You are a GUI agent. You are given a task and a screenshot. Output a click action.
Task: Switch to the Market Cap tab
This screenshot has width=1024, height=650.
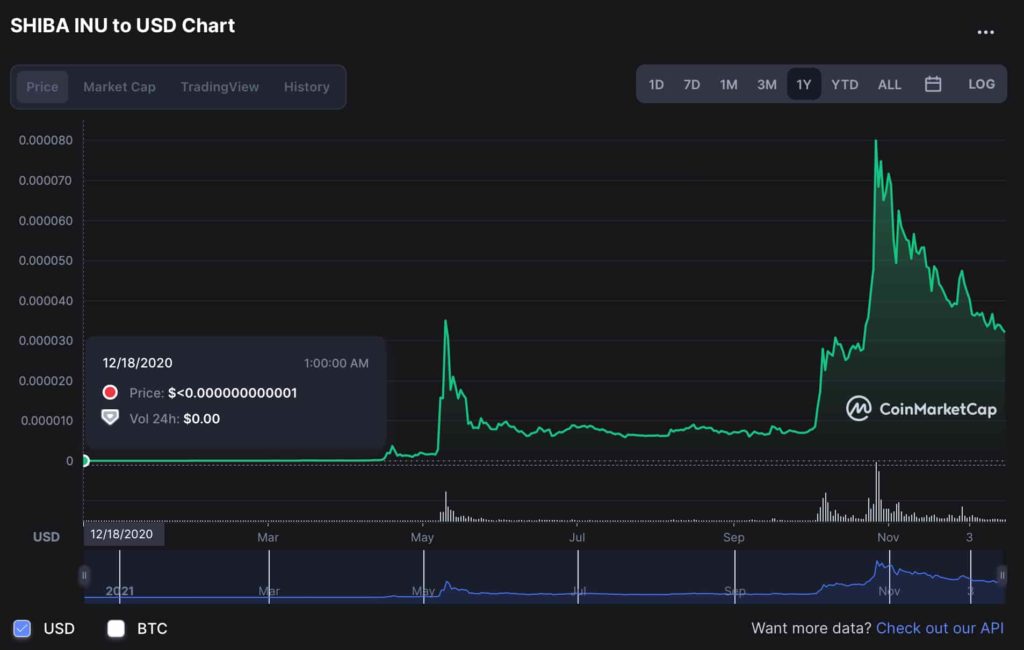[x=120, y=87]
